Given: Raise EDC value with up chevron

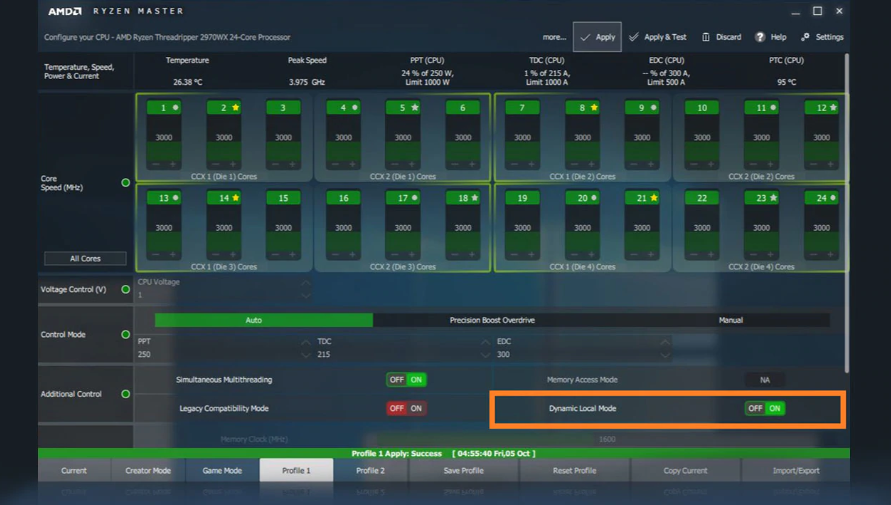Looking at the screenshot, I should [665, 342].
